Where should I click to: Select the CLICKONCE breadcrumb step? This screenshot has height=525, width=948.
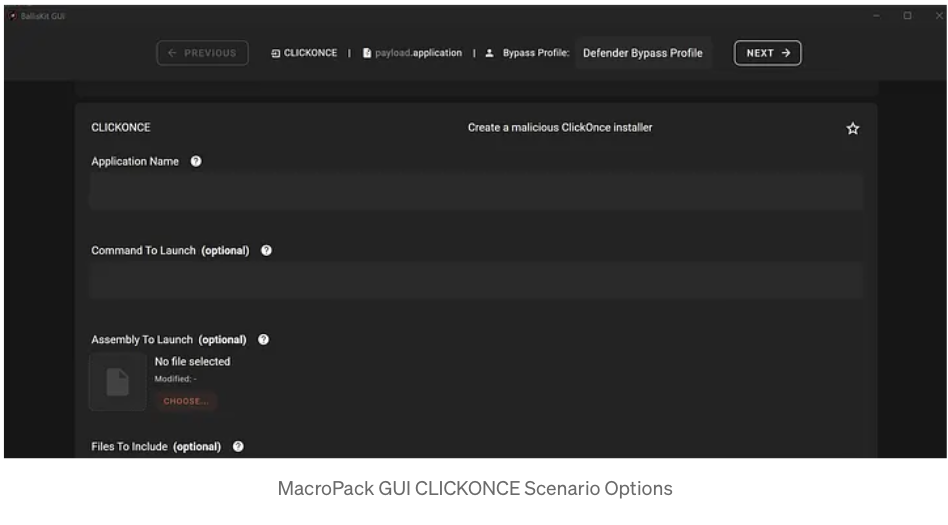coord(304,53)
